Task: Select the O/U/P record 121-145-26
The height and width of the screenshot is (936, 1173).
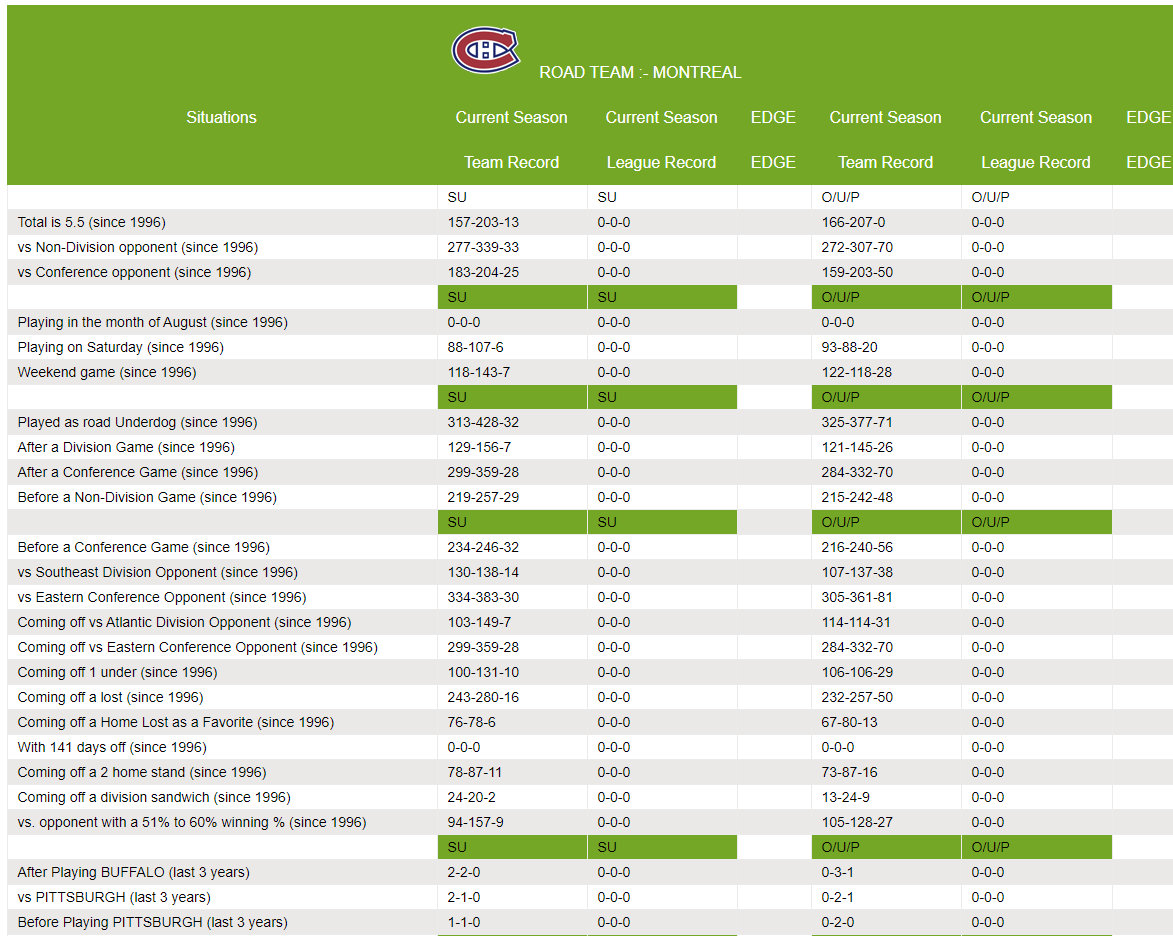Action: [857, 447]
